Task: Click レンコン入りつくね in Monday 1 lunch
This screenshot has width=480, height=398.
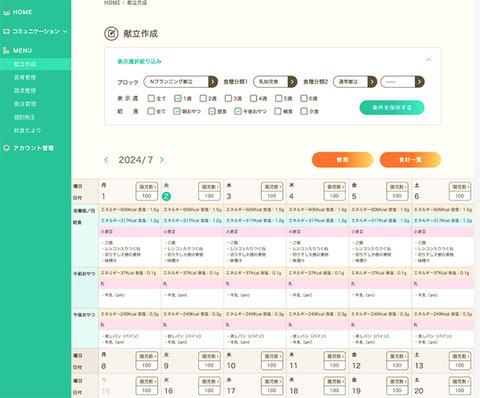Action: point(122,249)
